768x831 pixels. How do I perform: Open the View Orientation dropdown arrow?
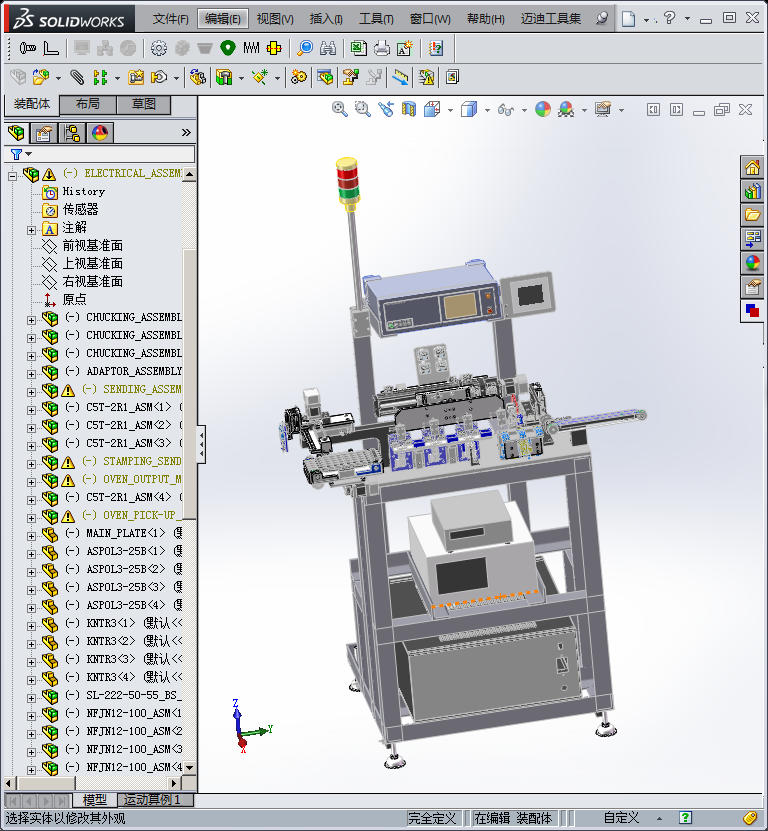click(451, 110)
